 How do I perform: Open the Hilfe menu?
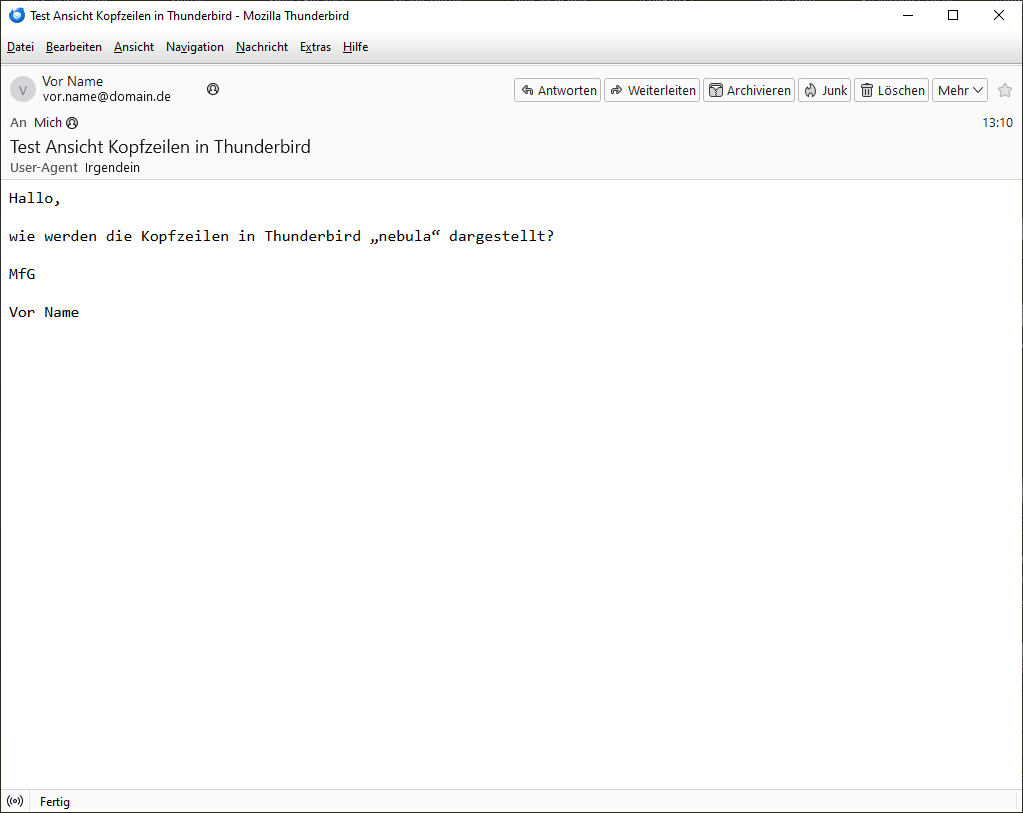356,47
